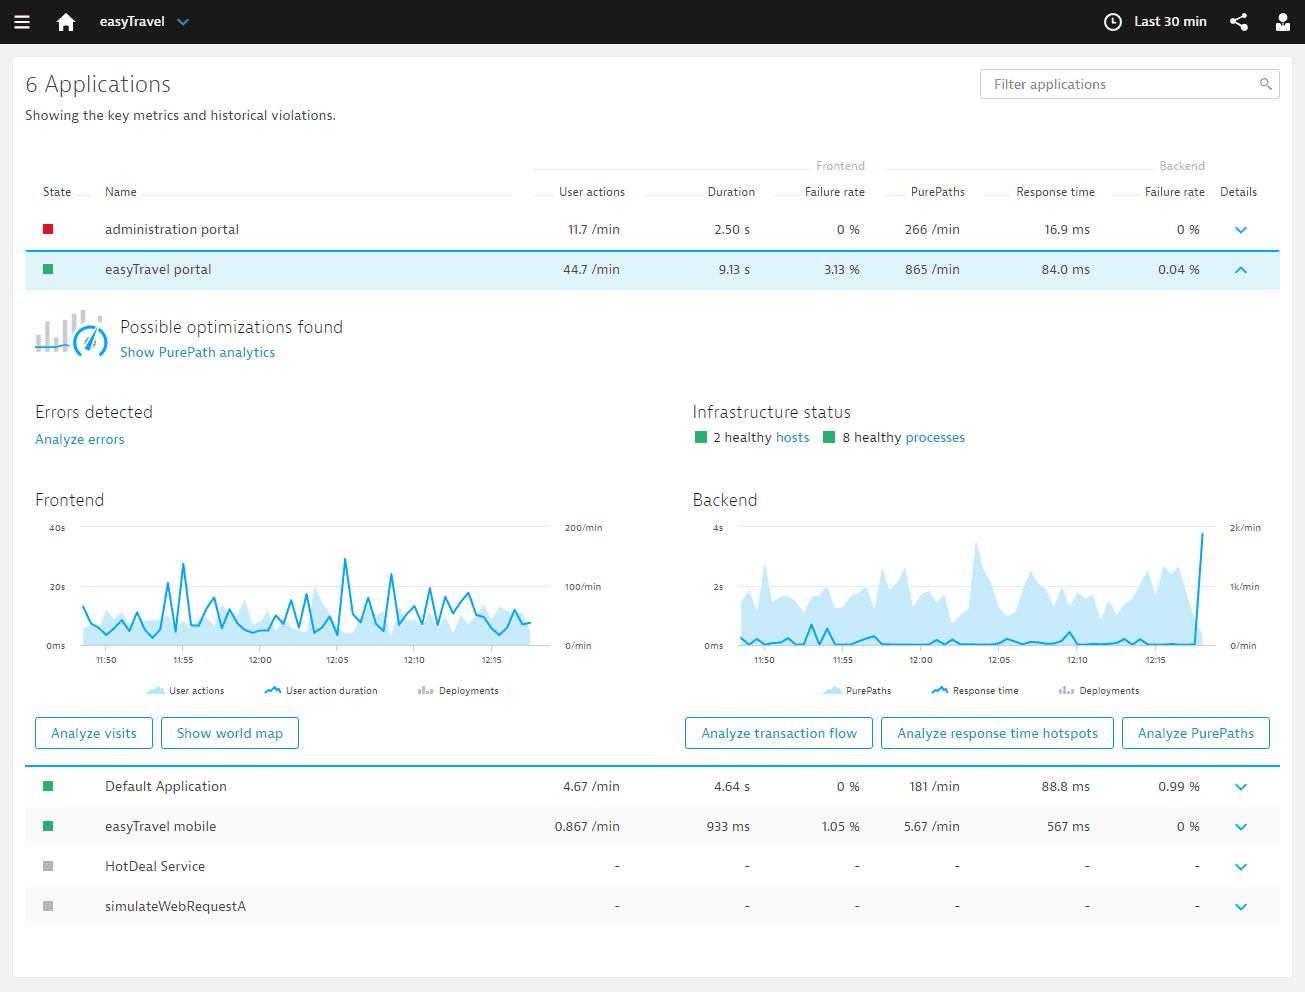Sort by PurePaths column header

pos(938,192)
